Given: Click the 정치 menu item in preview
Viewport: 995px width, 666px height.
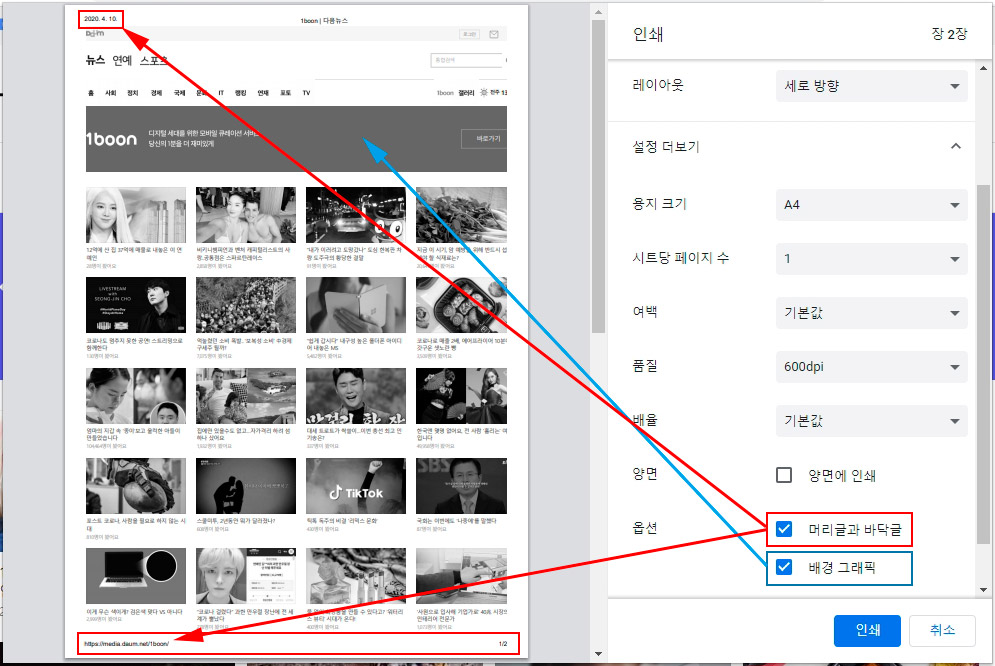Looking at the screenshot, I should tap(133, 93).
